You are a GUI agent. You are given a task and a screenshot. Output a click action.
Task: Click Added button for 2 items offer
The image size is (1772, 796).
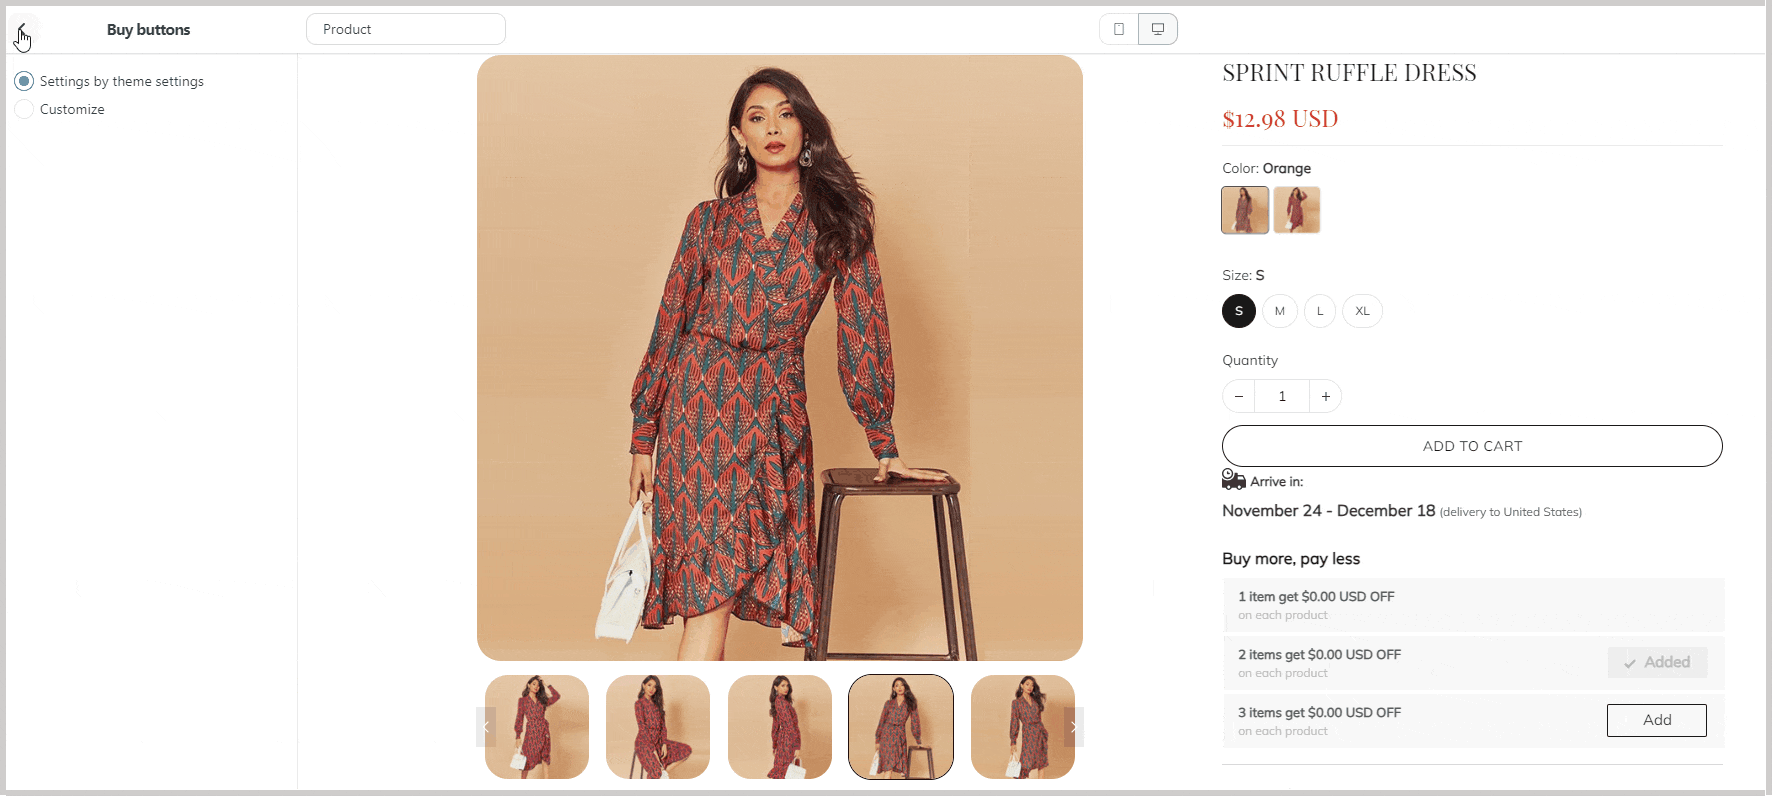(1657, 662)
